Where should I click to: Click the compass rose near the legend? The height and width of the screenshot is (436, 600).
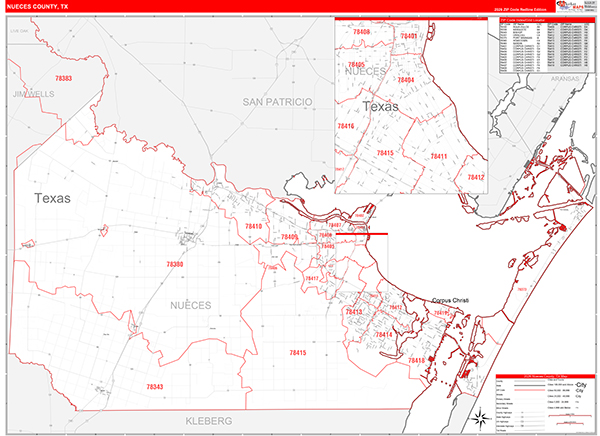pyautogui.click(x=481, y=418)
